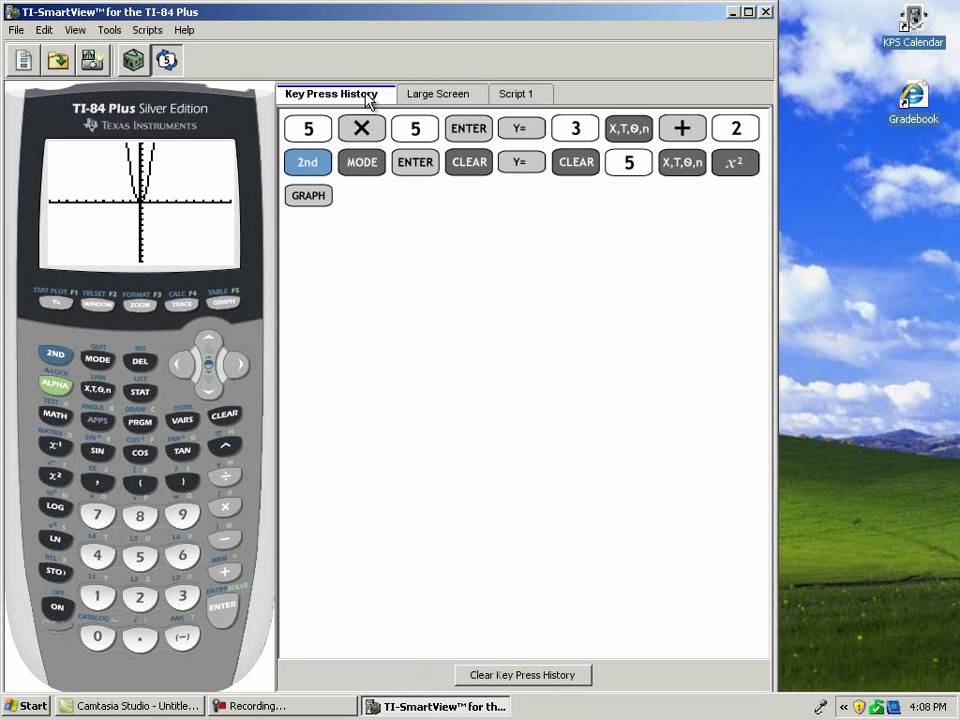Click the calculator emulator toolbar icon
This screenshot has width=960, height=720.
click(x=133, y=60)
